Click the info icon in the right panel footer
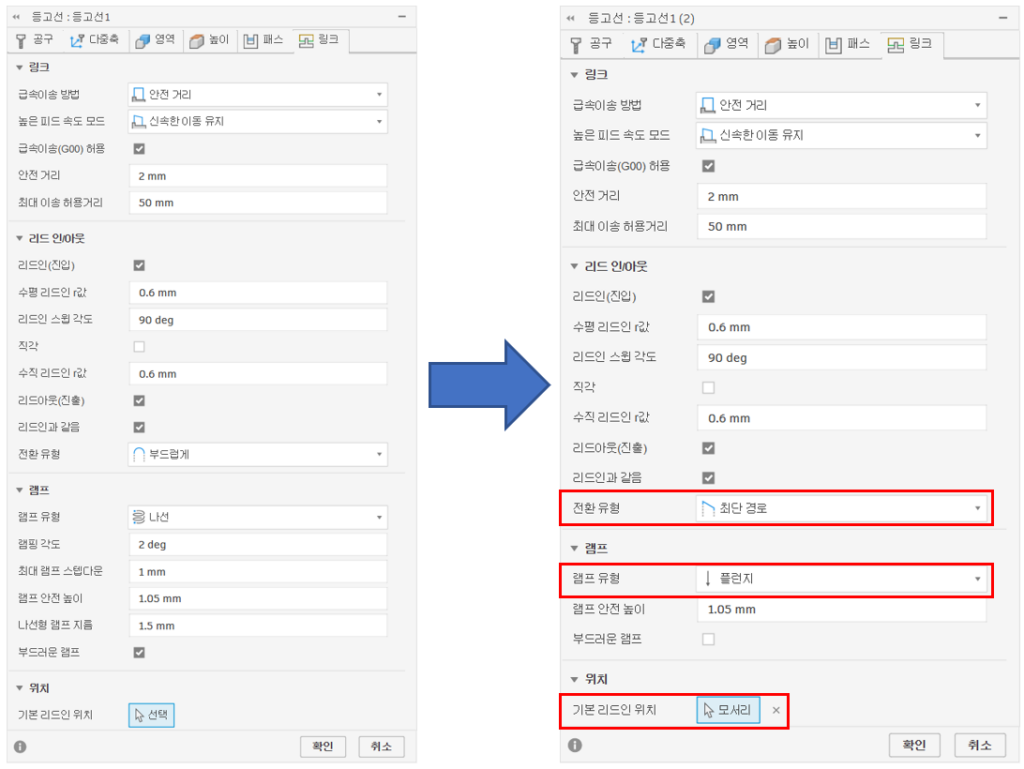Screen dimensions: 1024x769 pyautogui.click(x=575, y=745)
